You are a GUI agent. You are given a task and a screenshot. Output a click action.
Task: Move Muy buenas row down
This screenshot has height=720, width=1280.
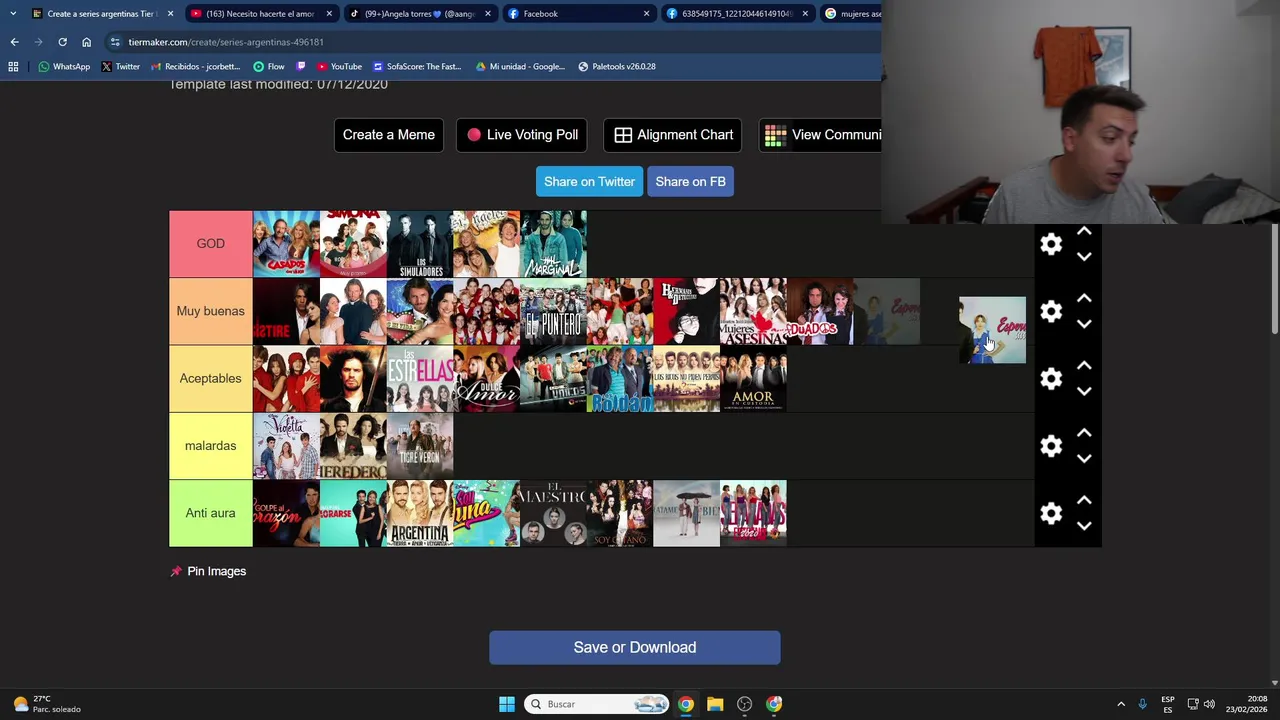(x=1084, y=324)
